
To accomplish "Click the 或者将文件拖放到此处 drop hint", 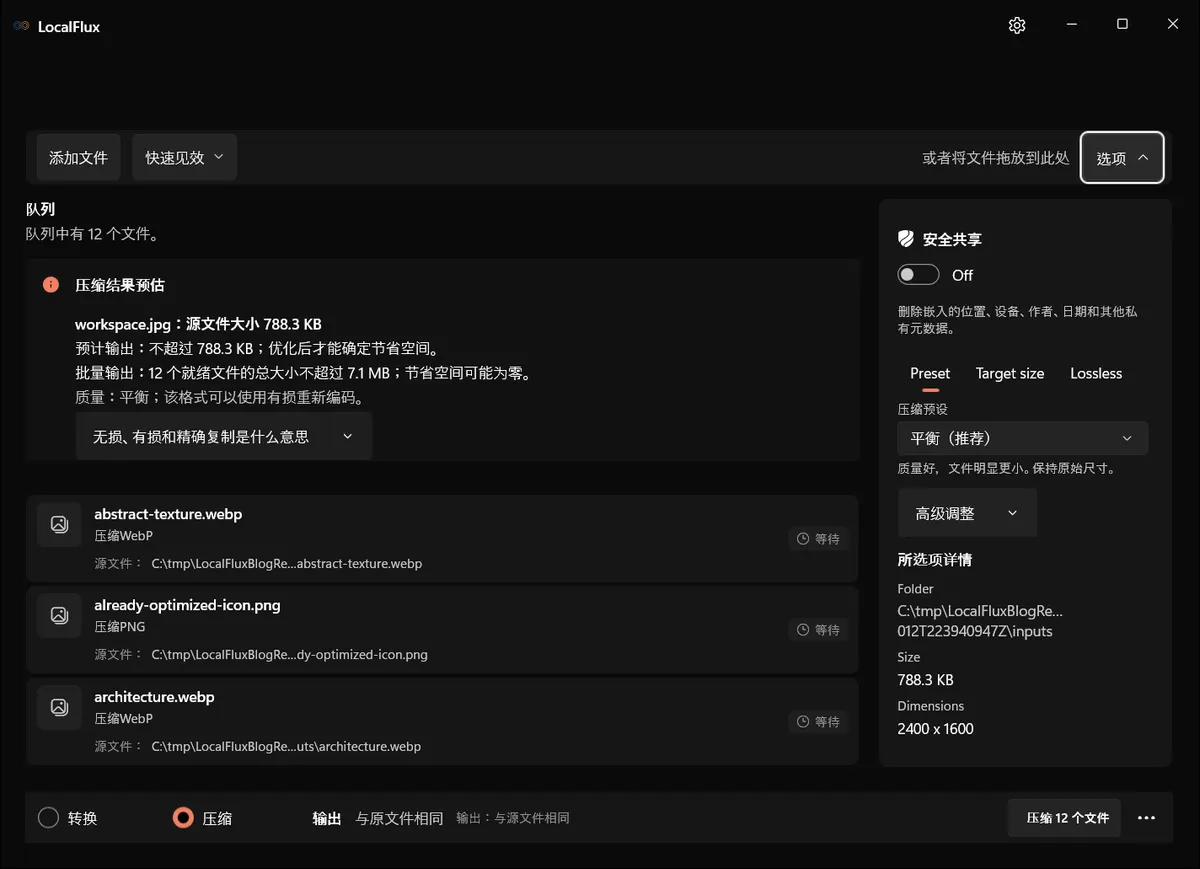I will (x=996, y=158).
